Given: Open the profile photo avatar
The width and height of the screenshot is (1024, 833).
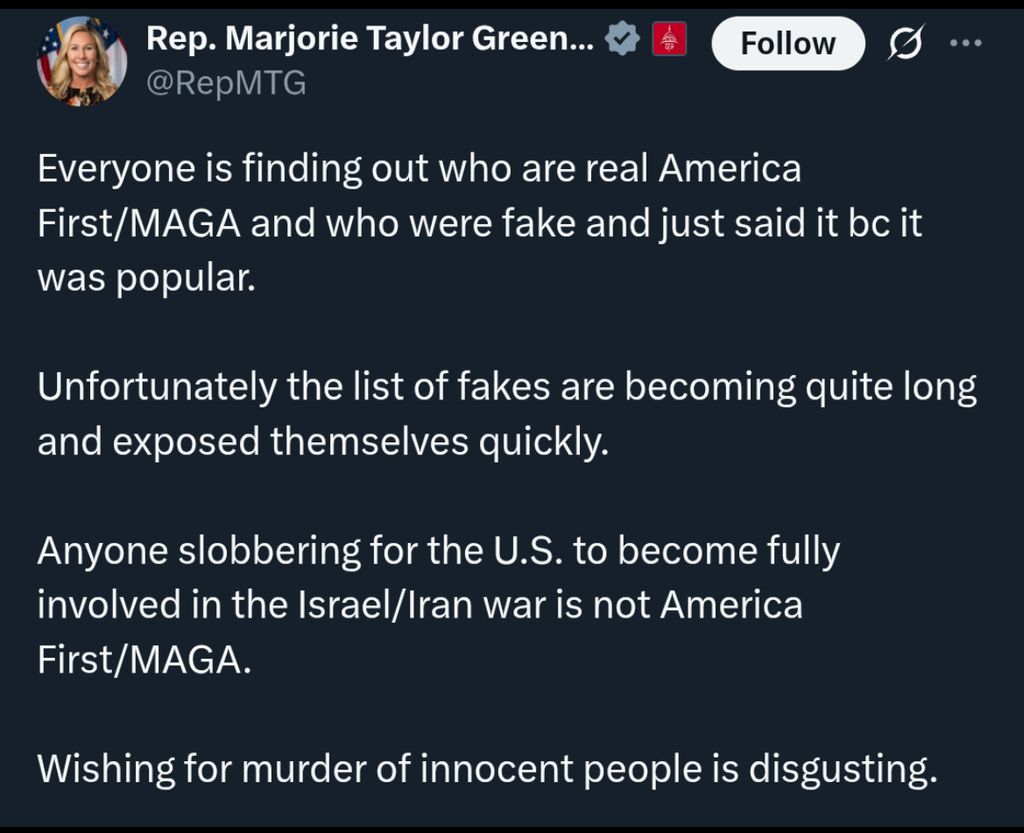Looking at the screenshot, I should [82, 62].
